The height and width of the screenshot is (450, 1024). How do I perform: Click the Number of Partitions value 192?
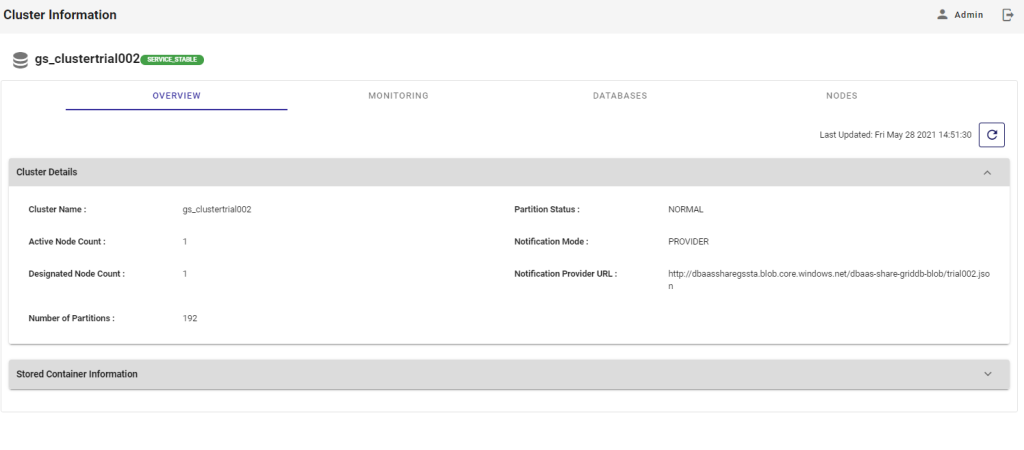[190, 319]
